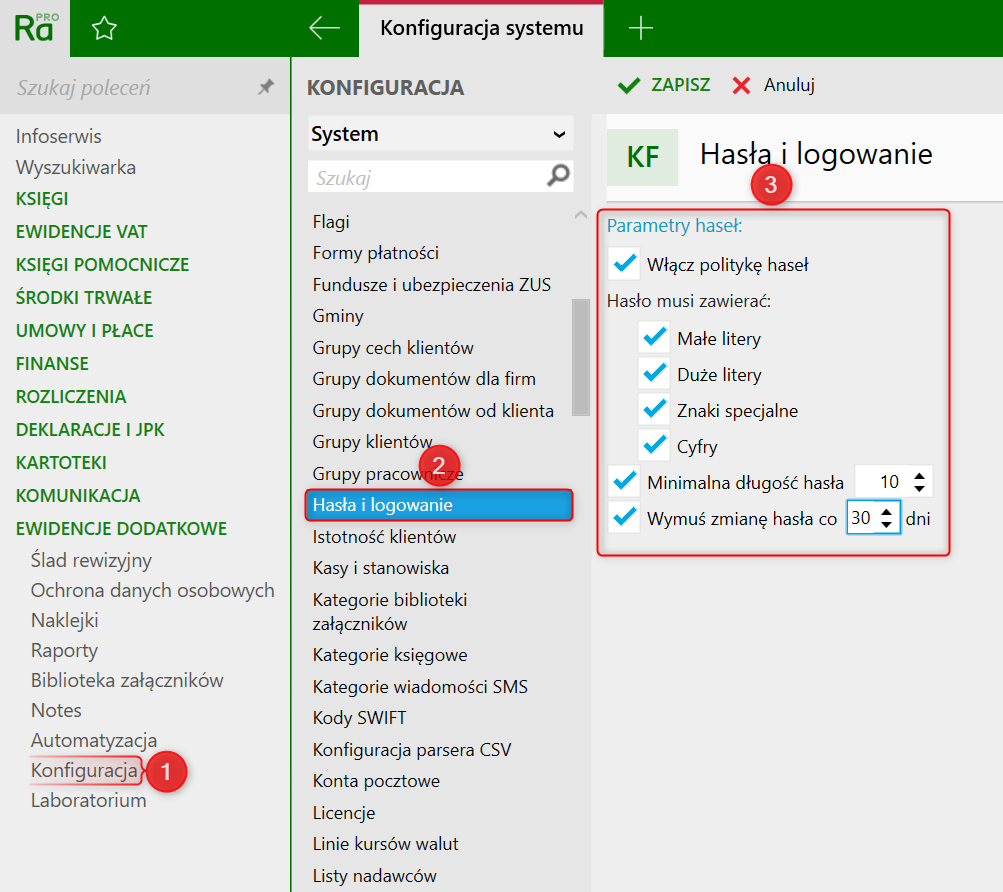The width and height of the screenshot is (1003, 892).
Task: Open Naklejki item
Action: pyautogui.click(x=65, y=620)
